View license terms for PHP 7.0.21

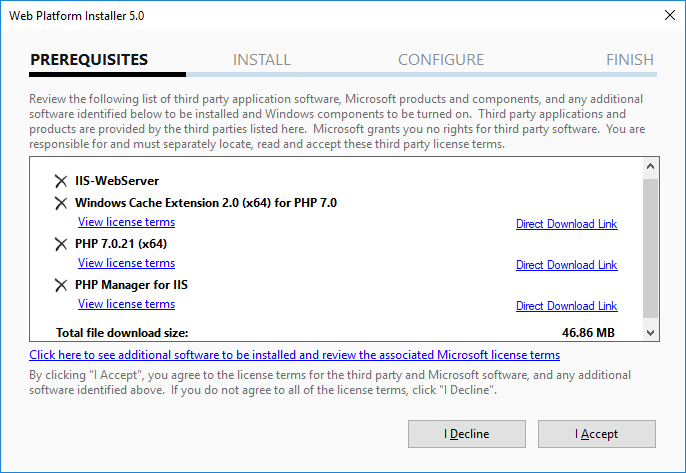126,263
